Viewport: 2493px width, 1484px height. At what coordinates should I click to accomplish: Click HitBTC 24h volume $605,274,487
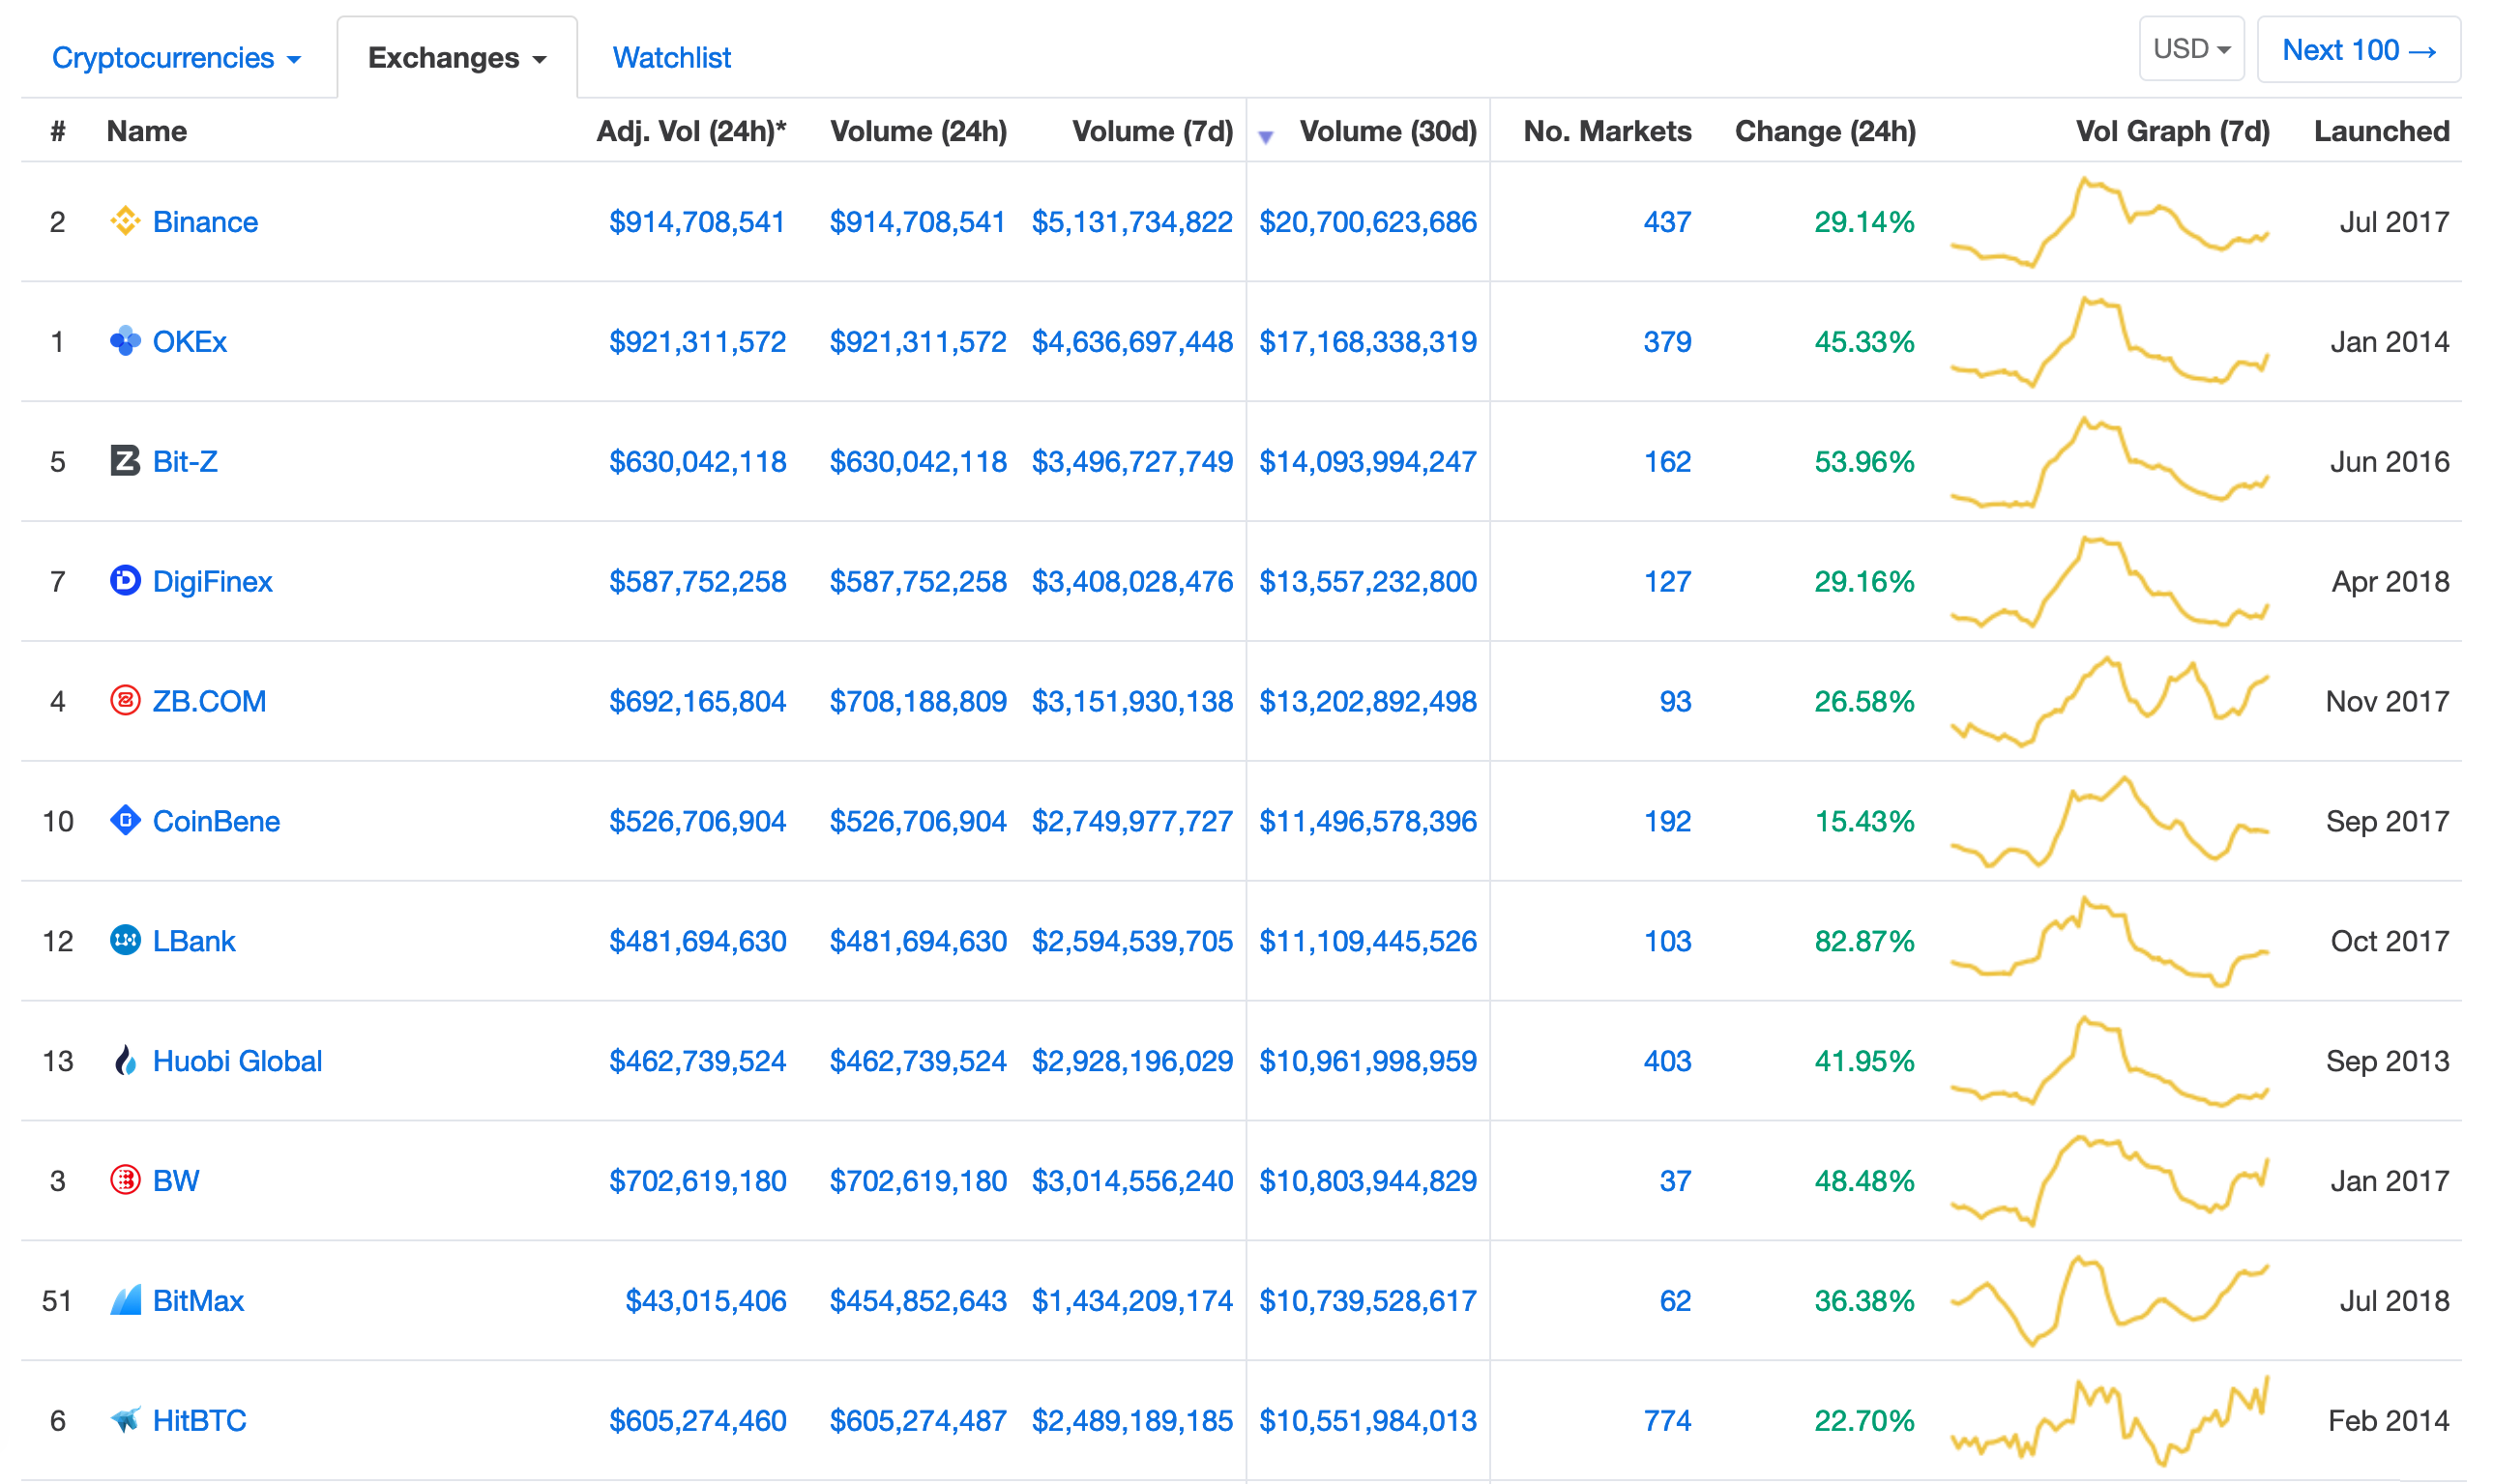[x=918, y=1422]
